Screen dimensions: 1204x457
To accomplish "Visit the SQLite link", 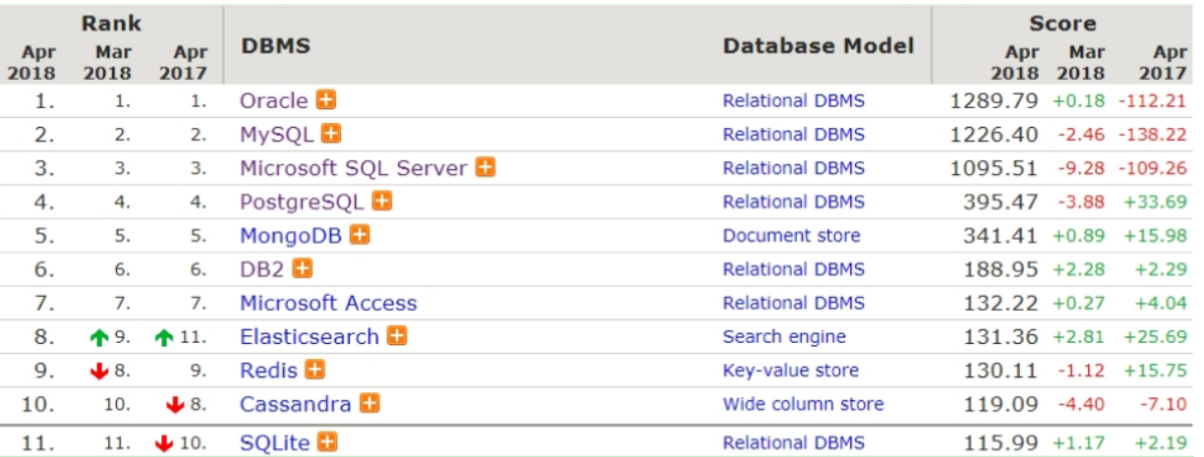I will (275, 442).
